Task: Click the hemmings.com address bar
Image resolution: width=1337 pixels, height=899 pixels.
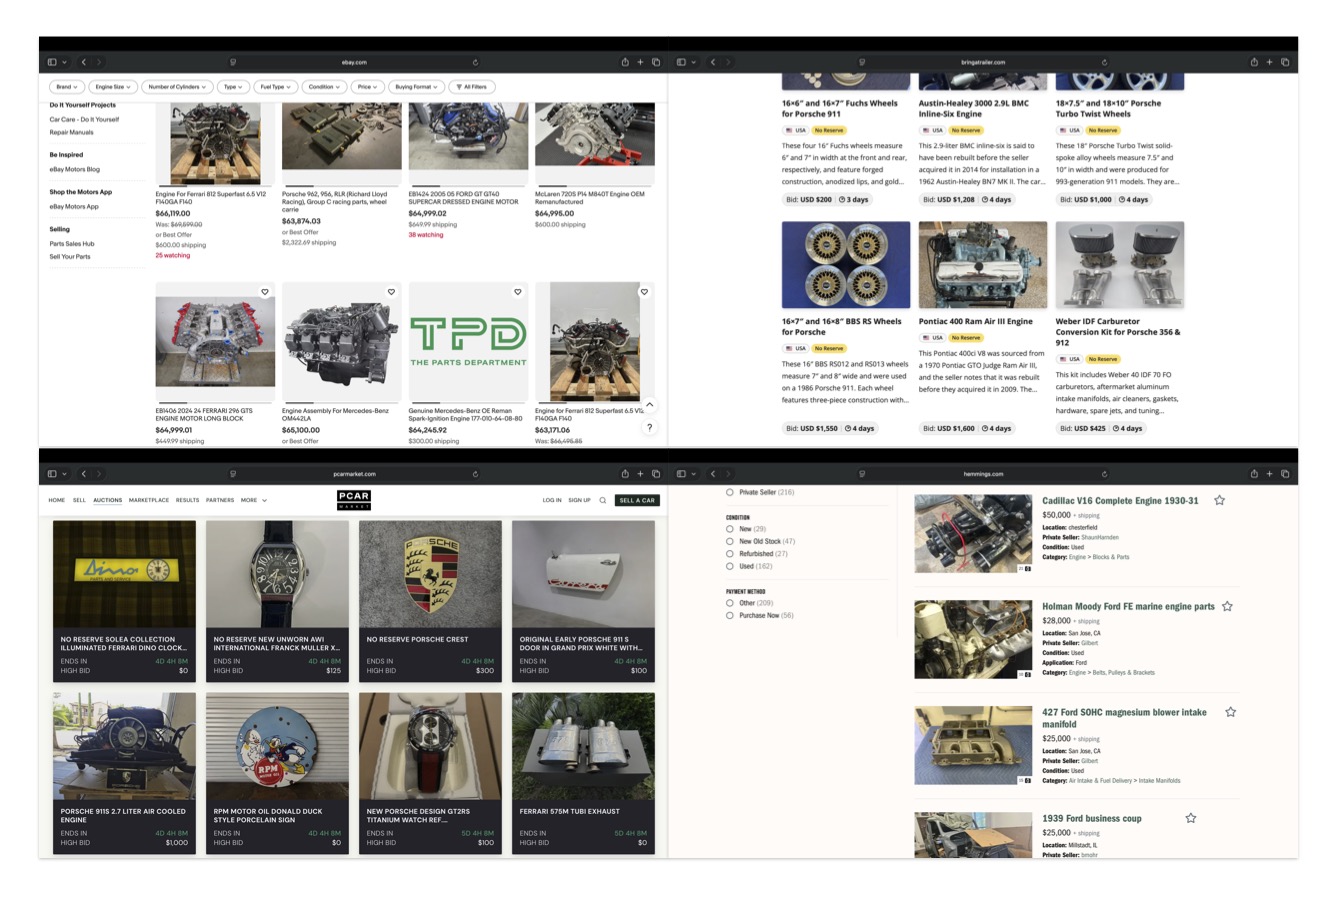Action: click(x=983, y=474)
